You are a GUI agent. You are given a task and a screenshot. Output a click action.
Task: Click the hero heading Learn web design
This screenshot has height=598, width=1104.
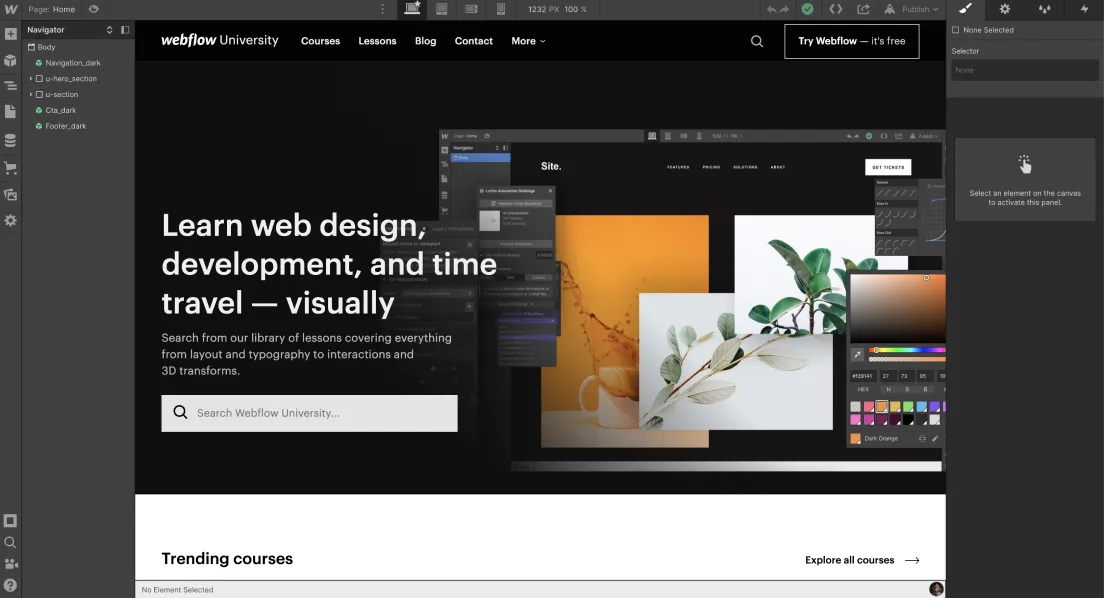(329, 264)
